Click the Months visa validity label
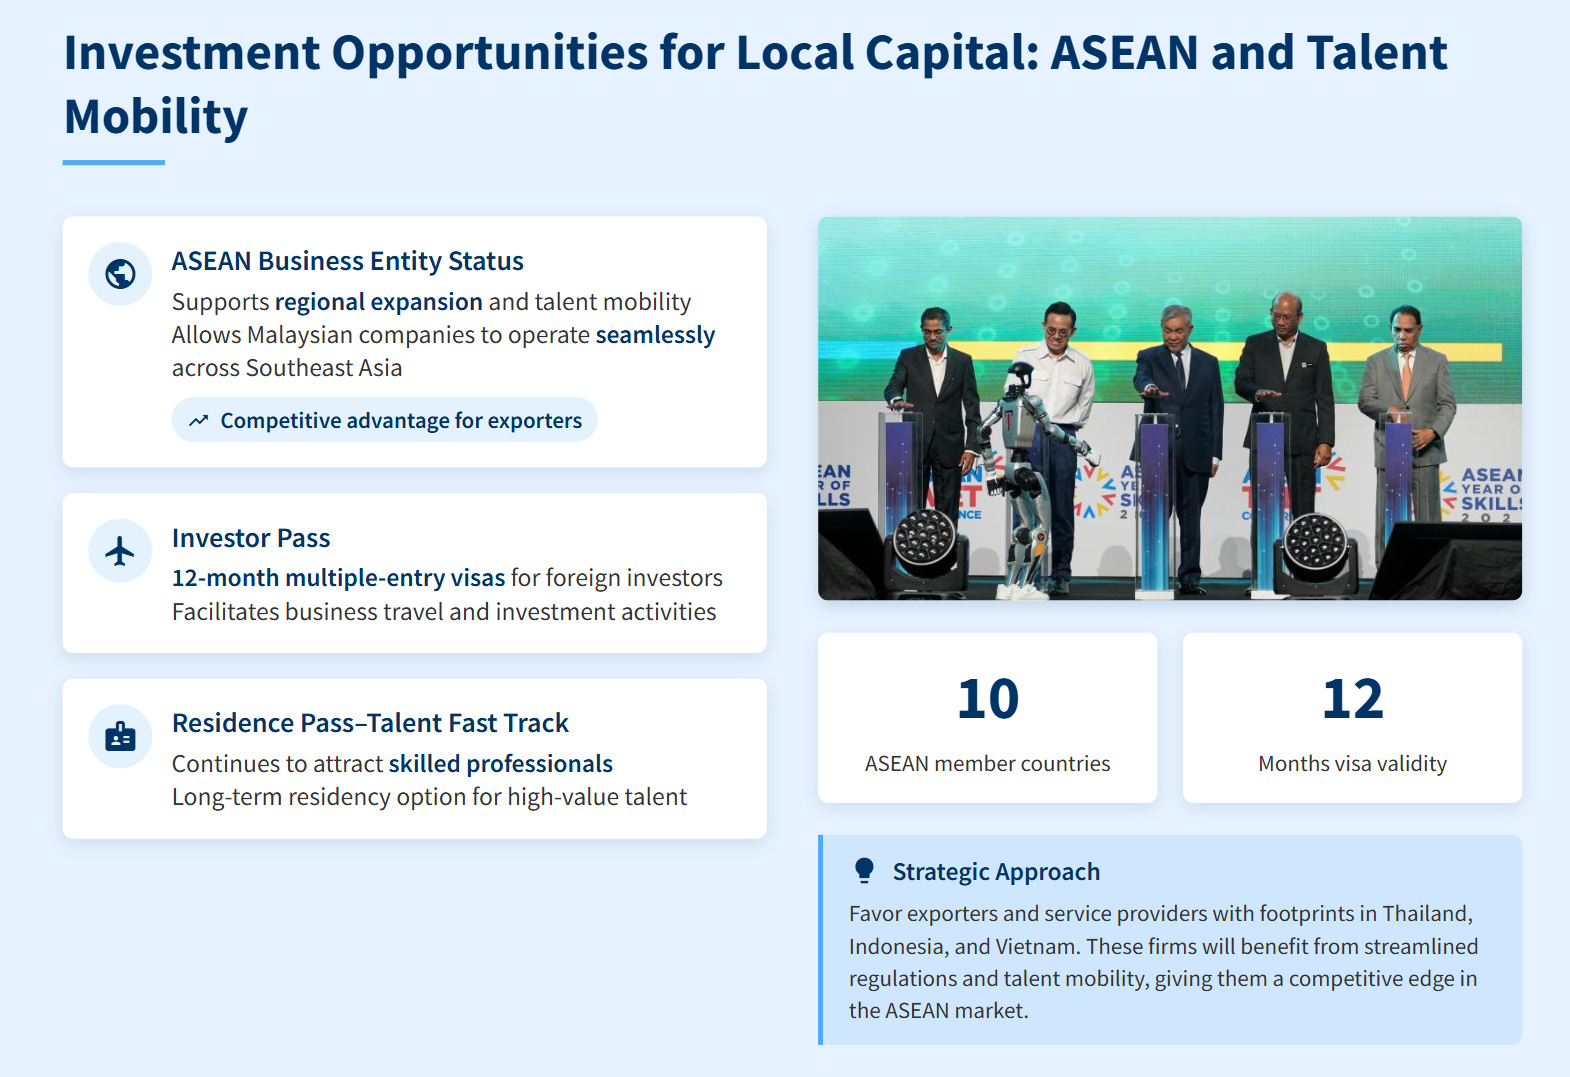The image size is (1570, 1077). [1353, 764]
